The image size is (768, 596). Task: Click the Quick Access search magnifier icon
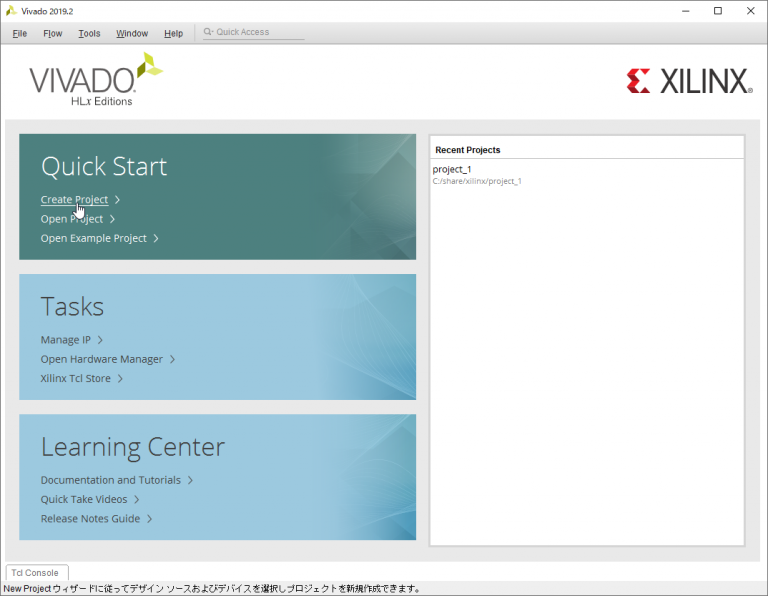208,33
